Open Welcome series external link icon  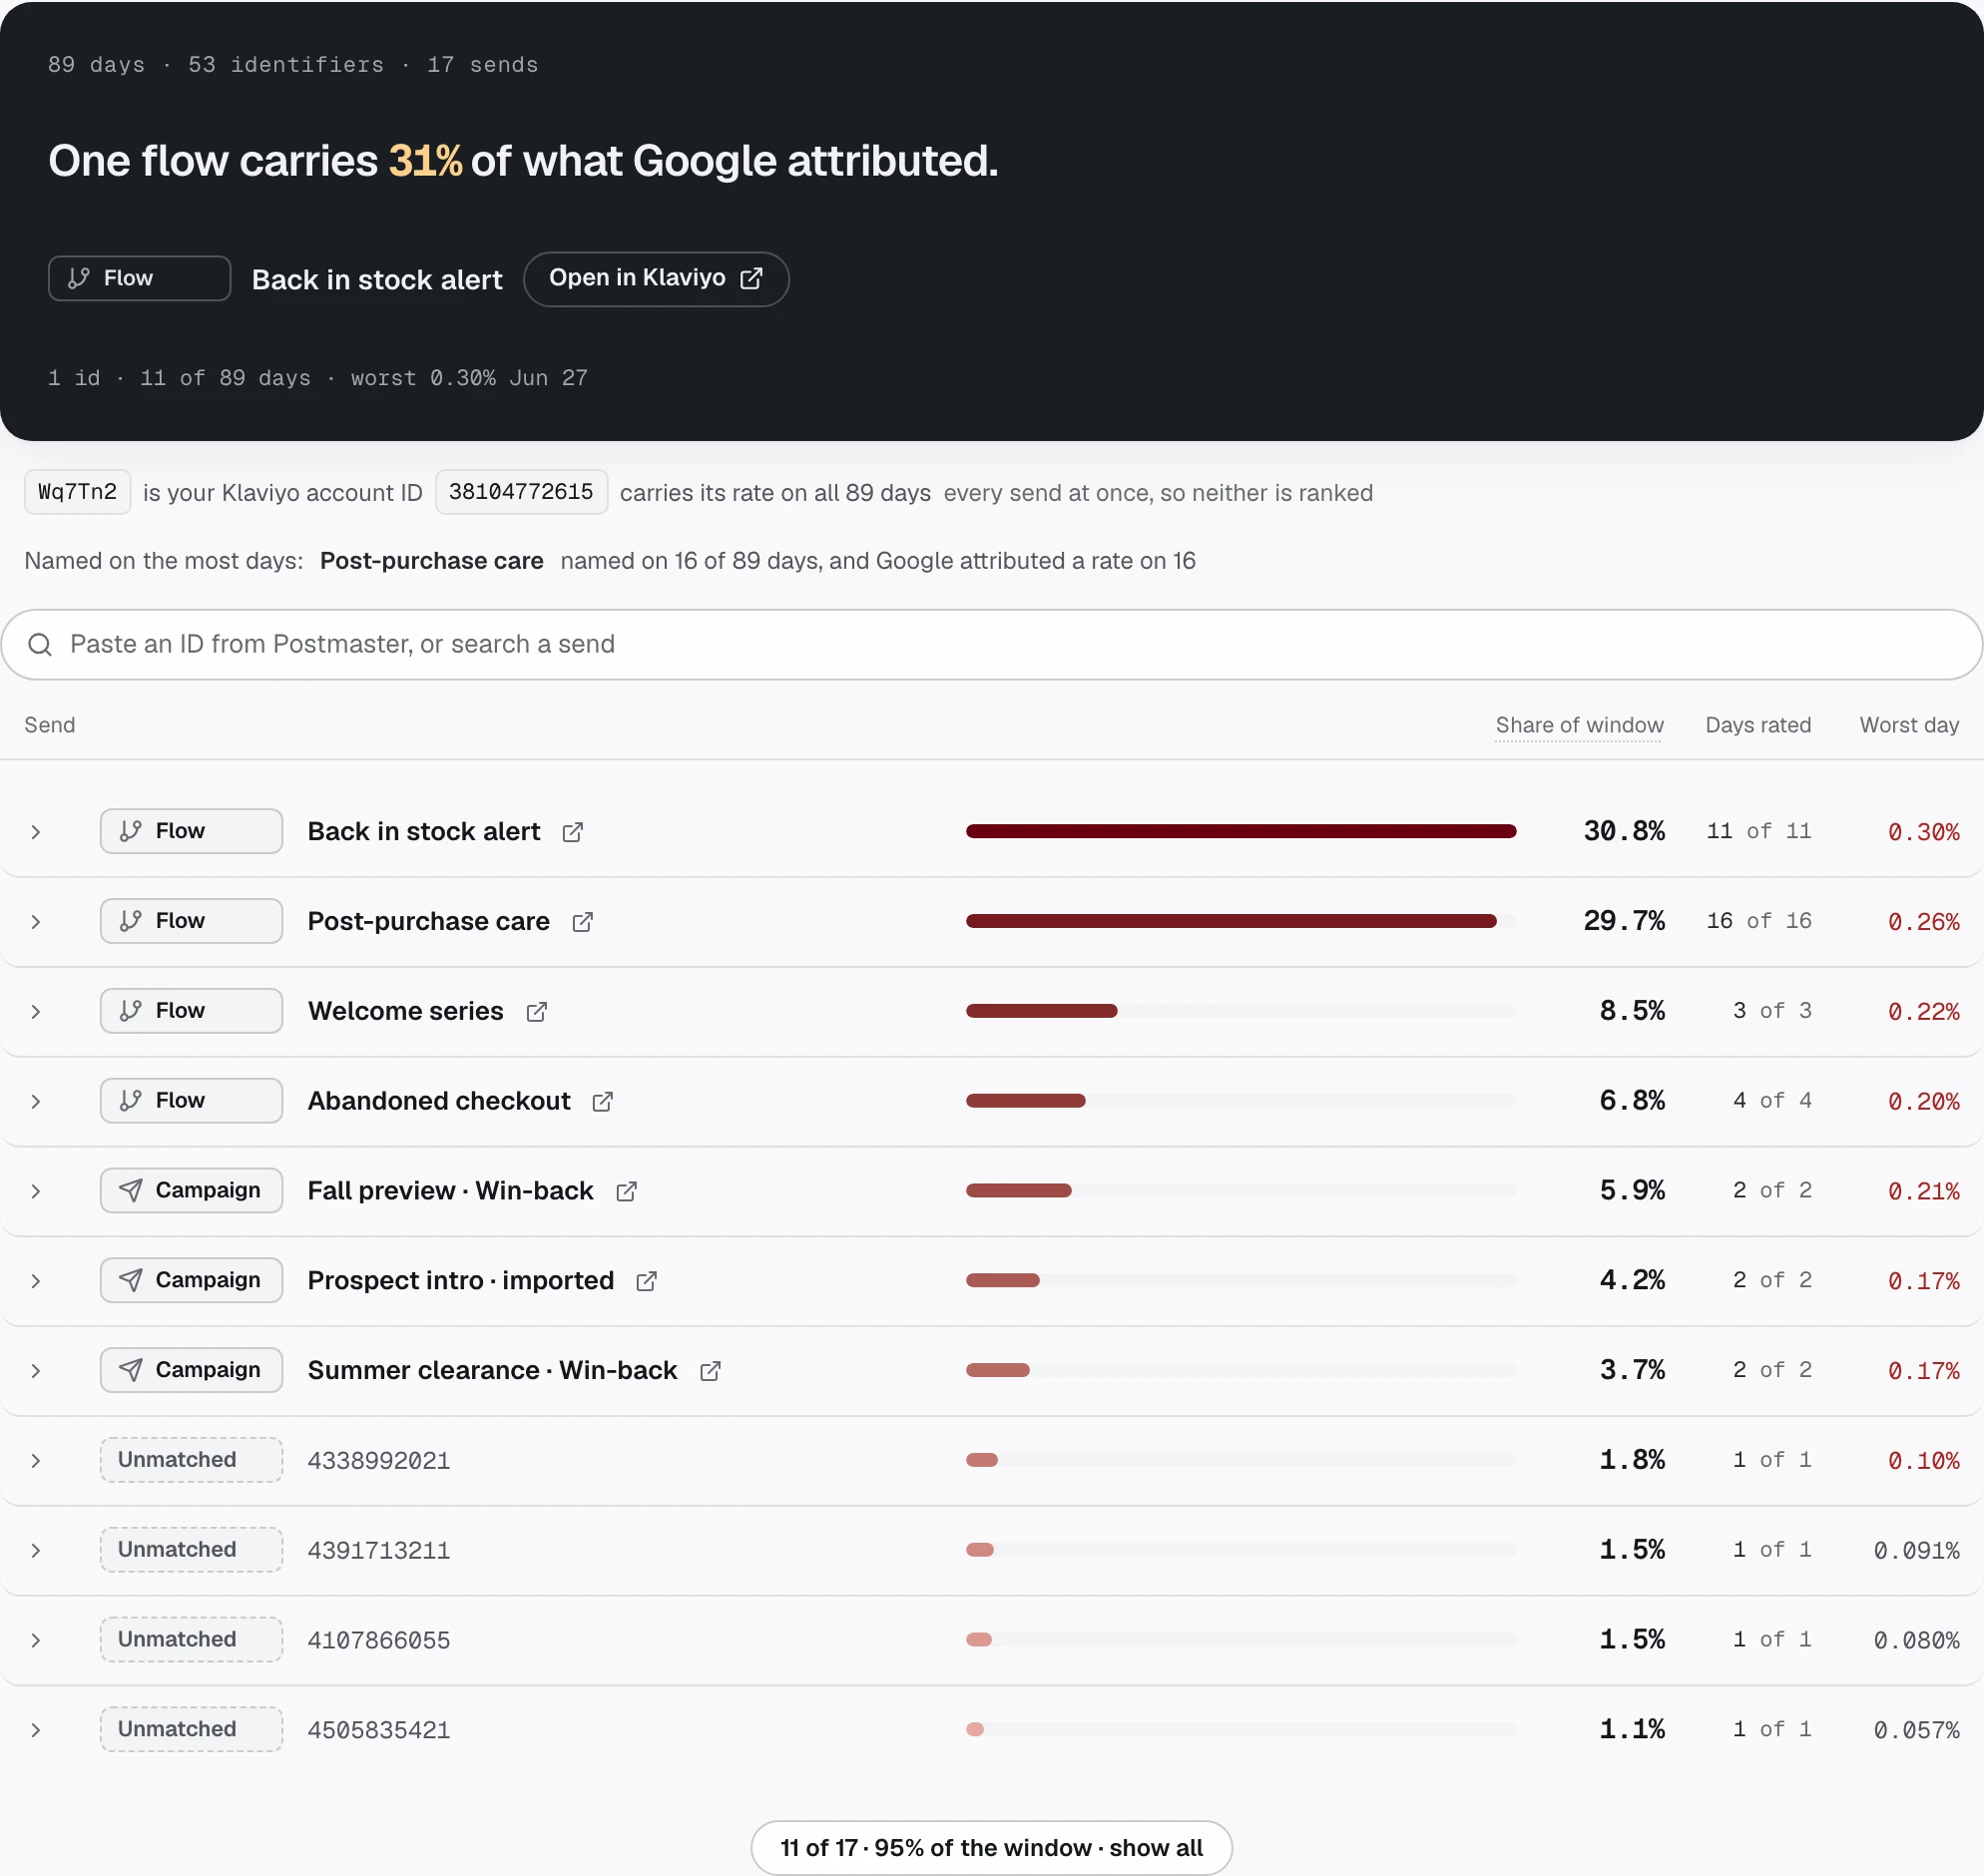pos(537,1012)
